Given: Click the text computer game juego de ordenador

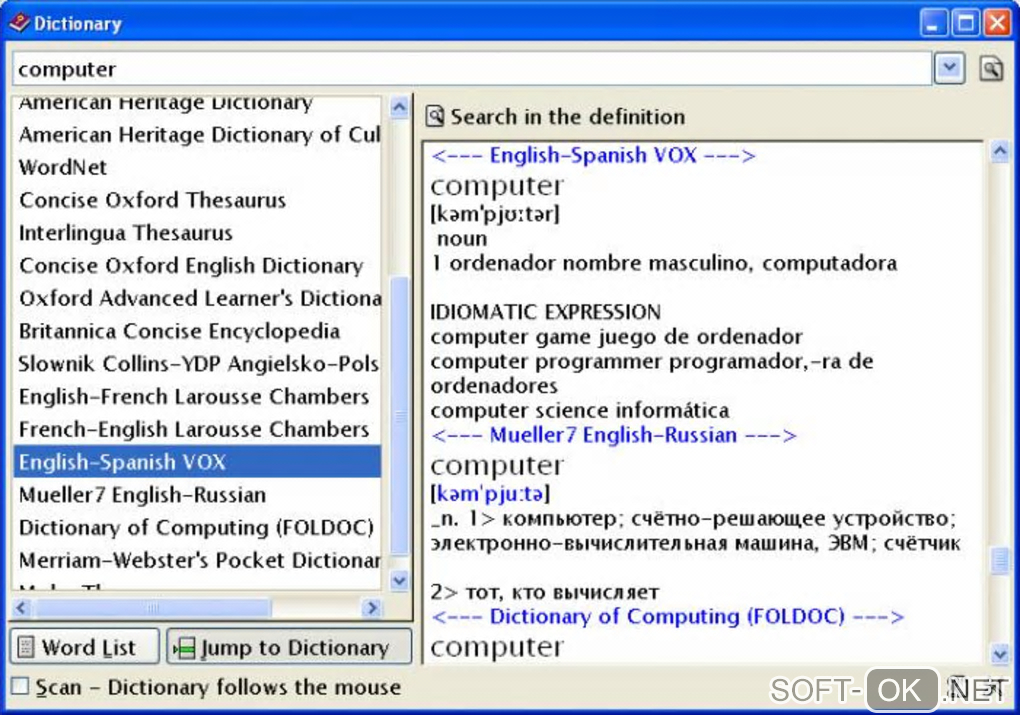Looking at the screenshot, I should coord(616,337).
